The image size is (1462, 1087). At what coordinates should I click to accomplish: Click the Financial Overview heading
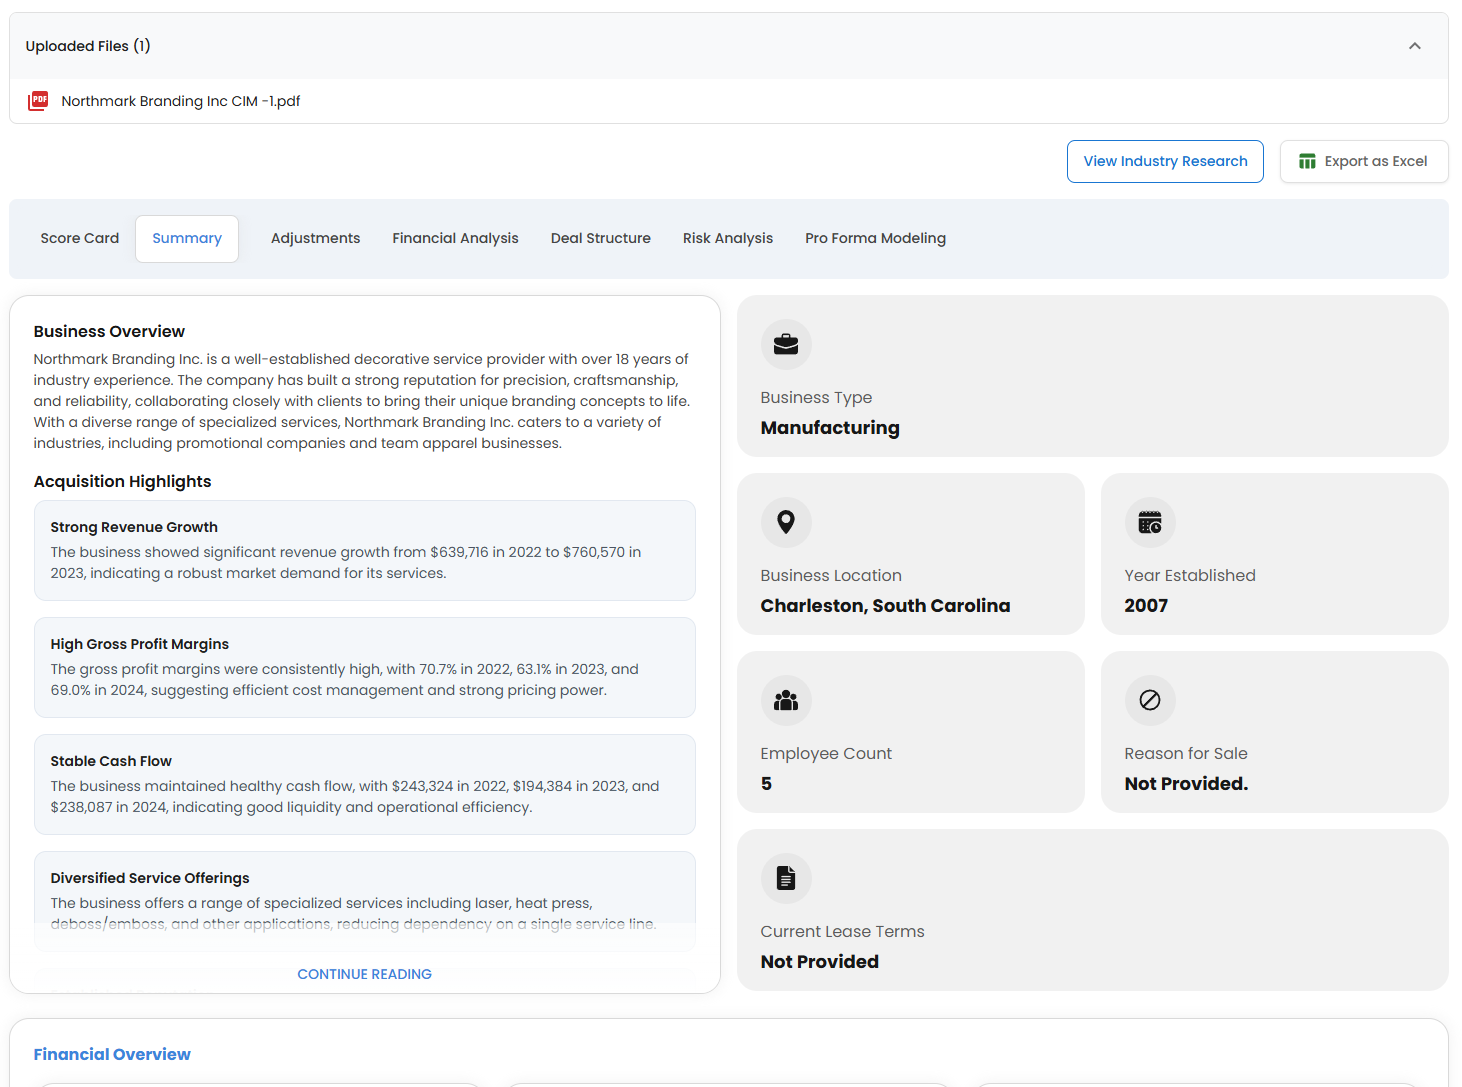112,1054
